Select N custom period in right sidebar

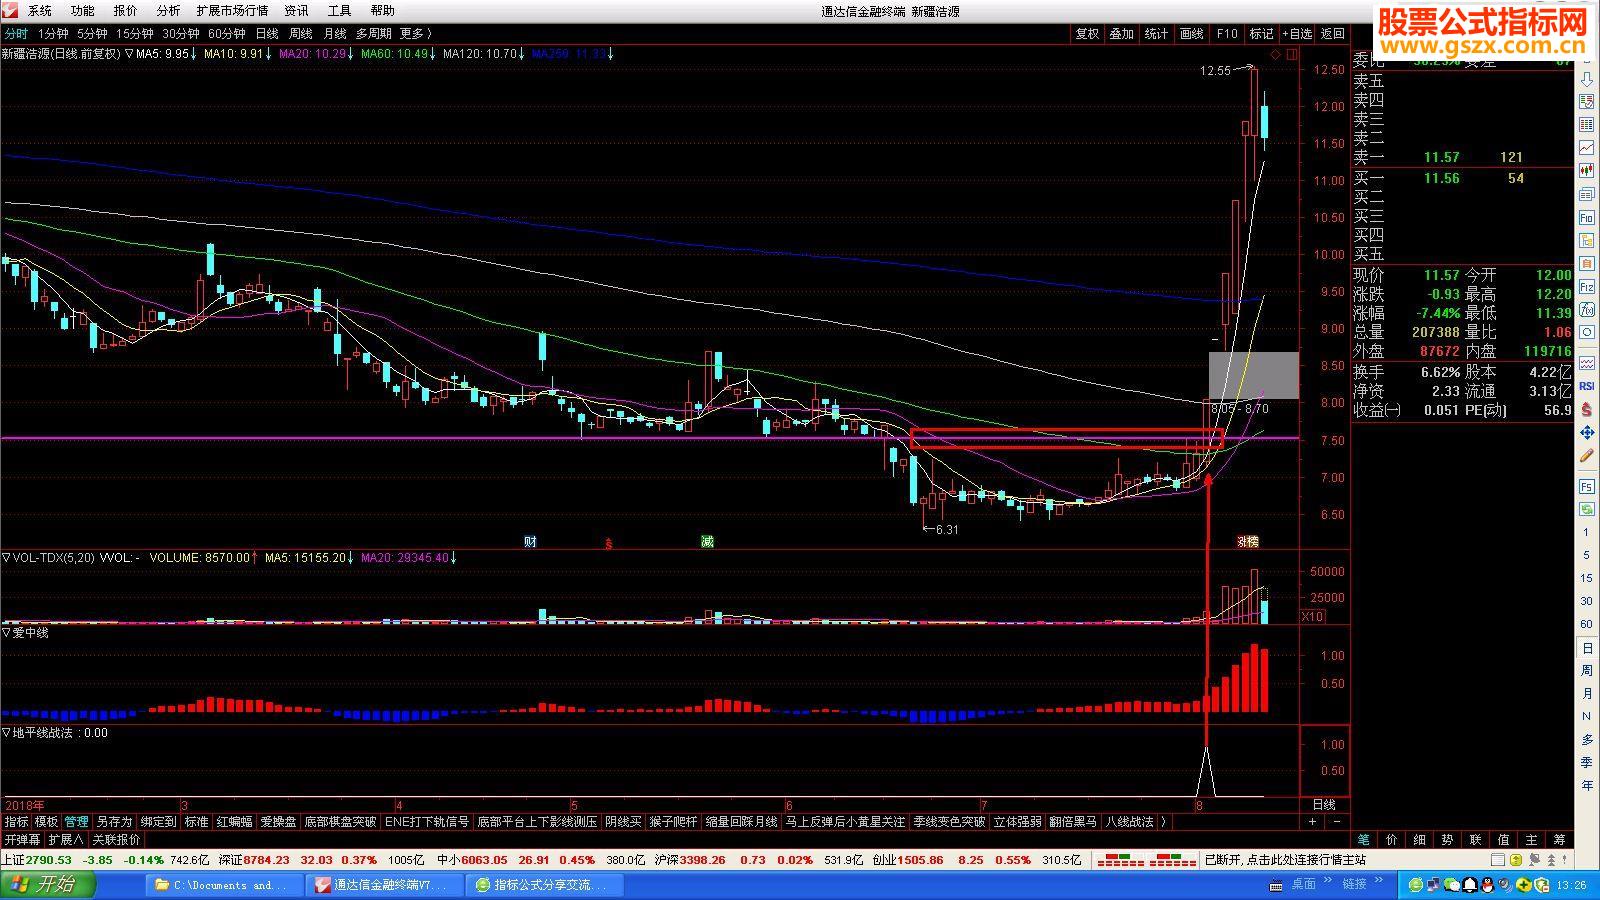pyautogui.click(x=1587, y=717)
